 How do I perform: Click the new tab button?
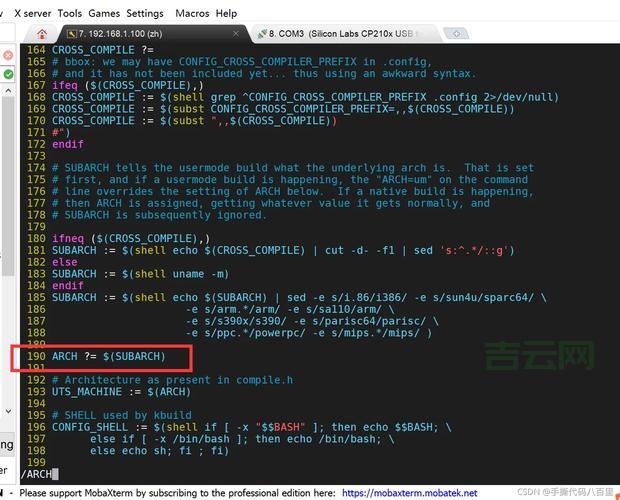pyautogui.click(x=457, y=34)
